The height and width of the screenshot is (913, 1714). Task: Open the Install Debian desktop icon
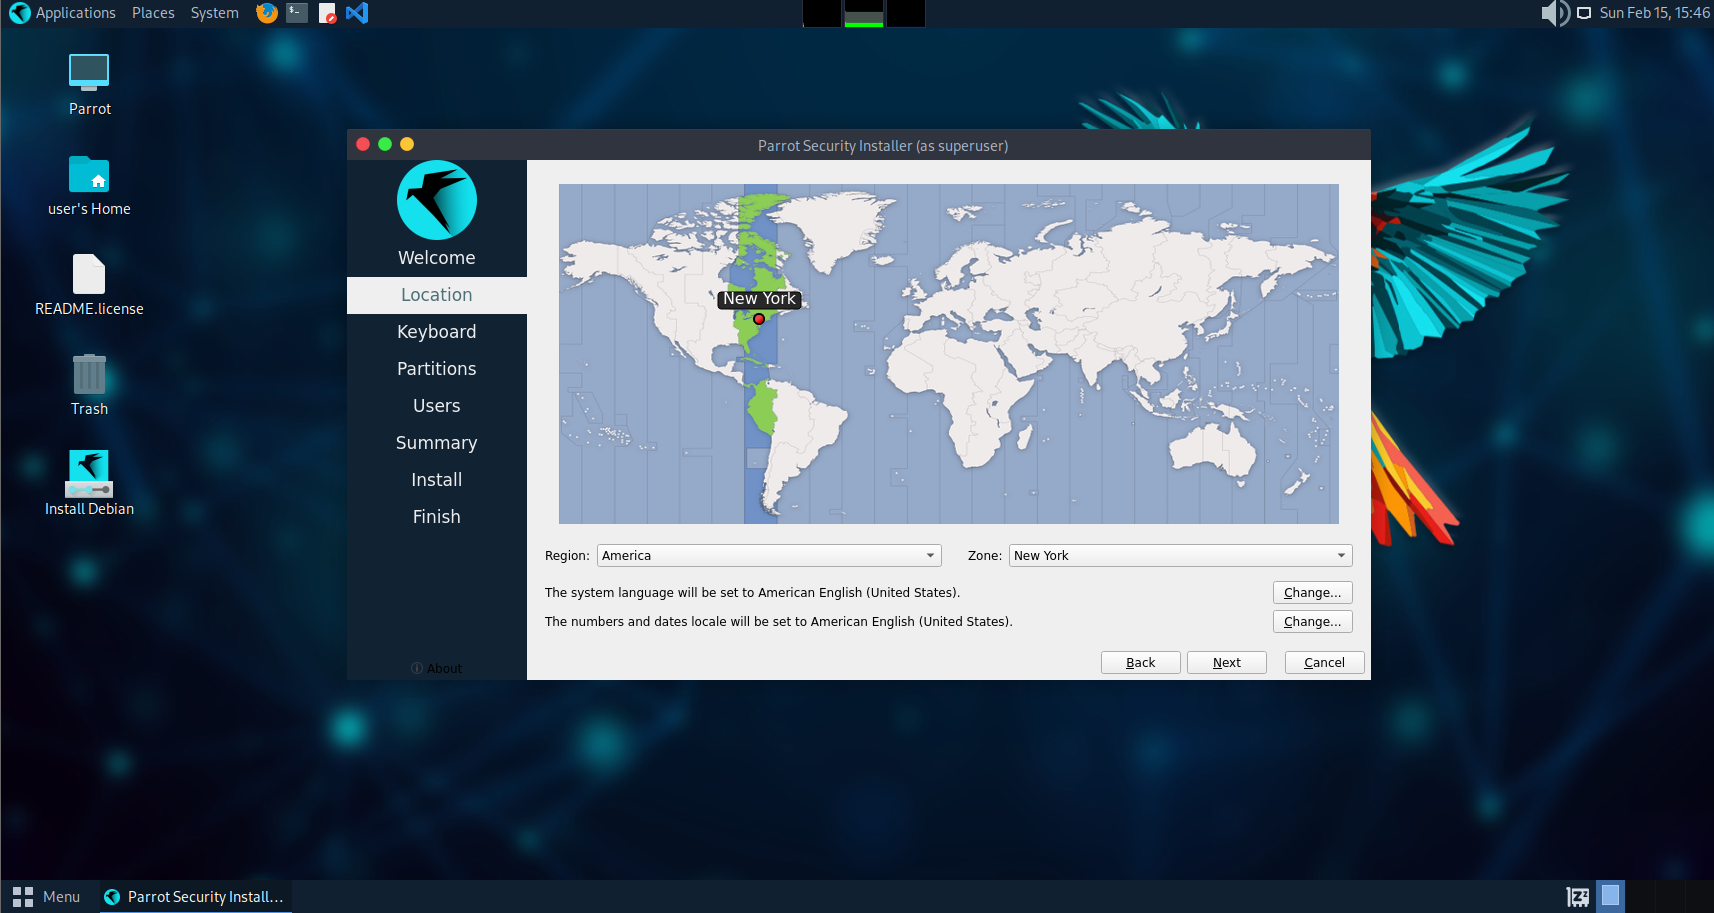89,474
